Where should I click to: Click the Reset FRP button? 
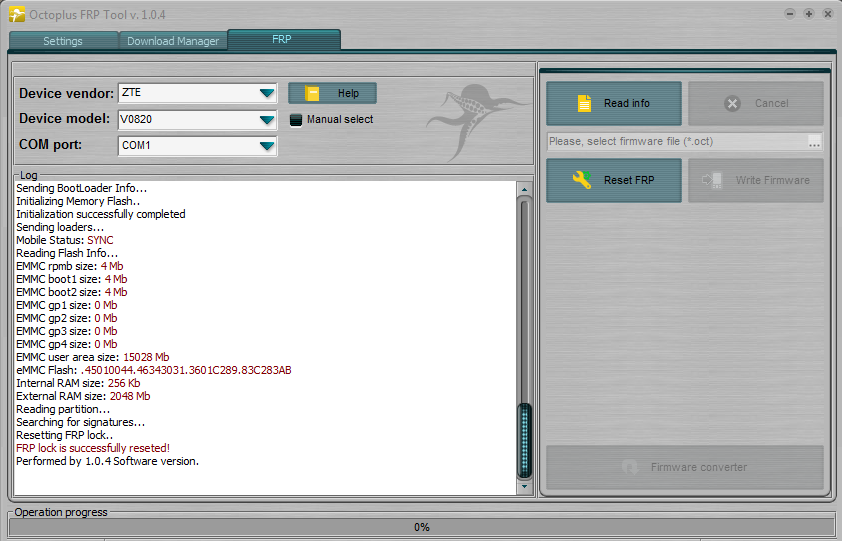tap(614, 180)
